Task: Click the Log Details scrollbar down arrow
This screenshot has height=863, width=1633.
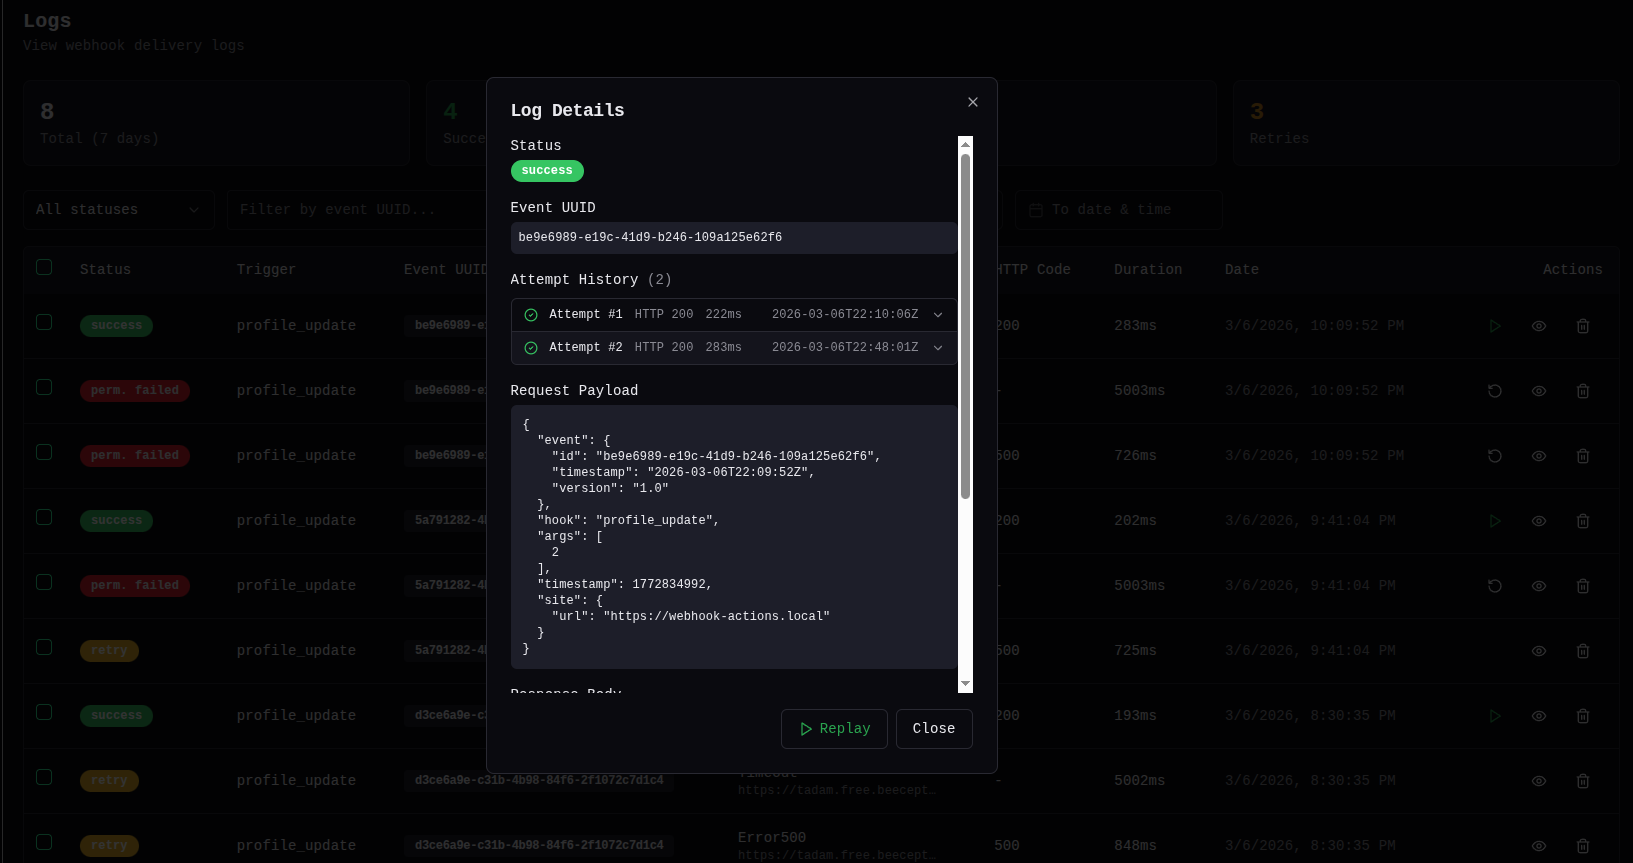Action: [965, 684]
